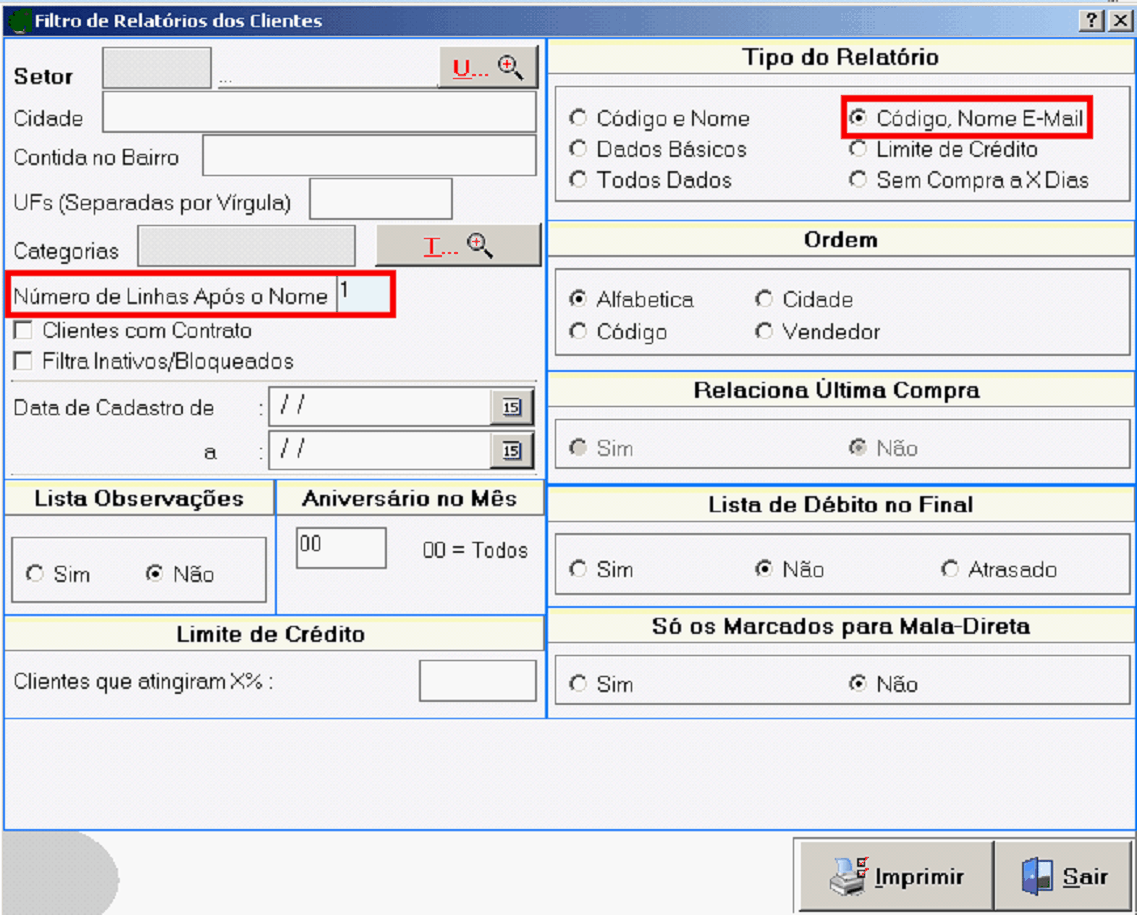
Task: Order the report by Vendedor
Action: (x=765, y=332)
